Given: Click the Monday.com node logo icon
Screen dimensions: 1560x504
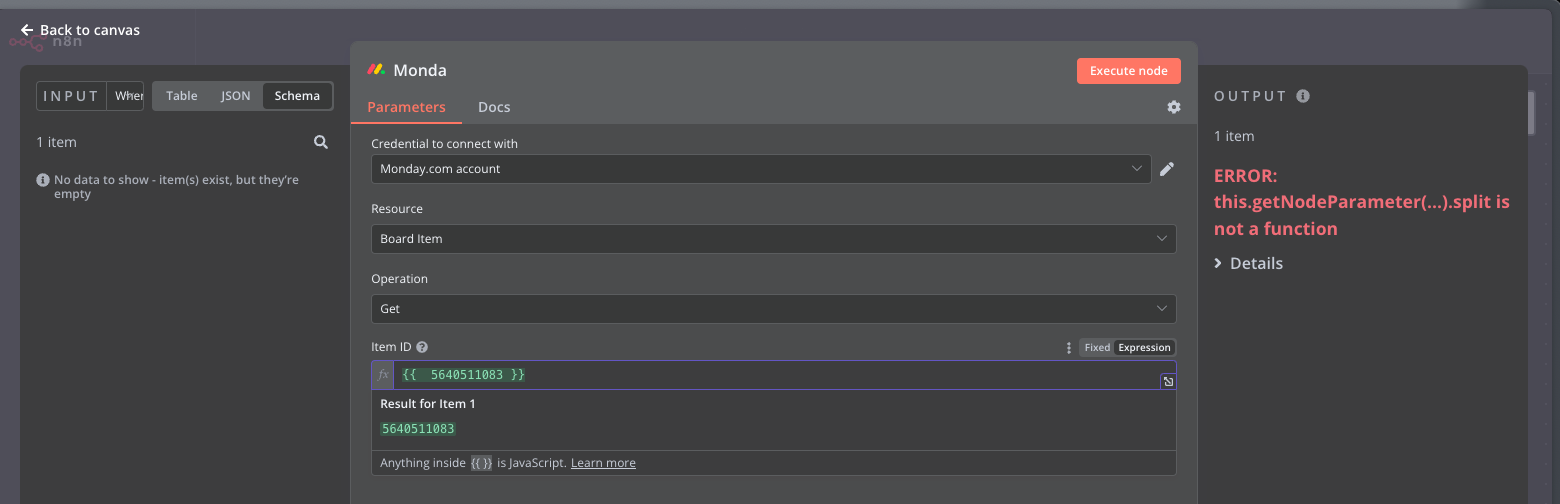Looking at the screenshot, I should click(x=376, y=70).
